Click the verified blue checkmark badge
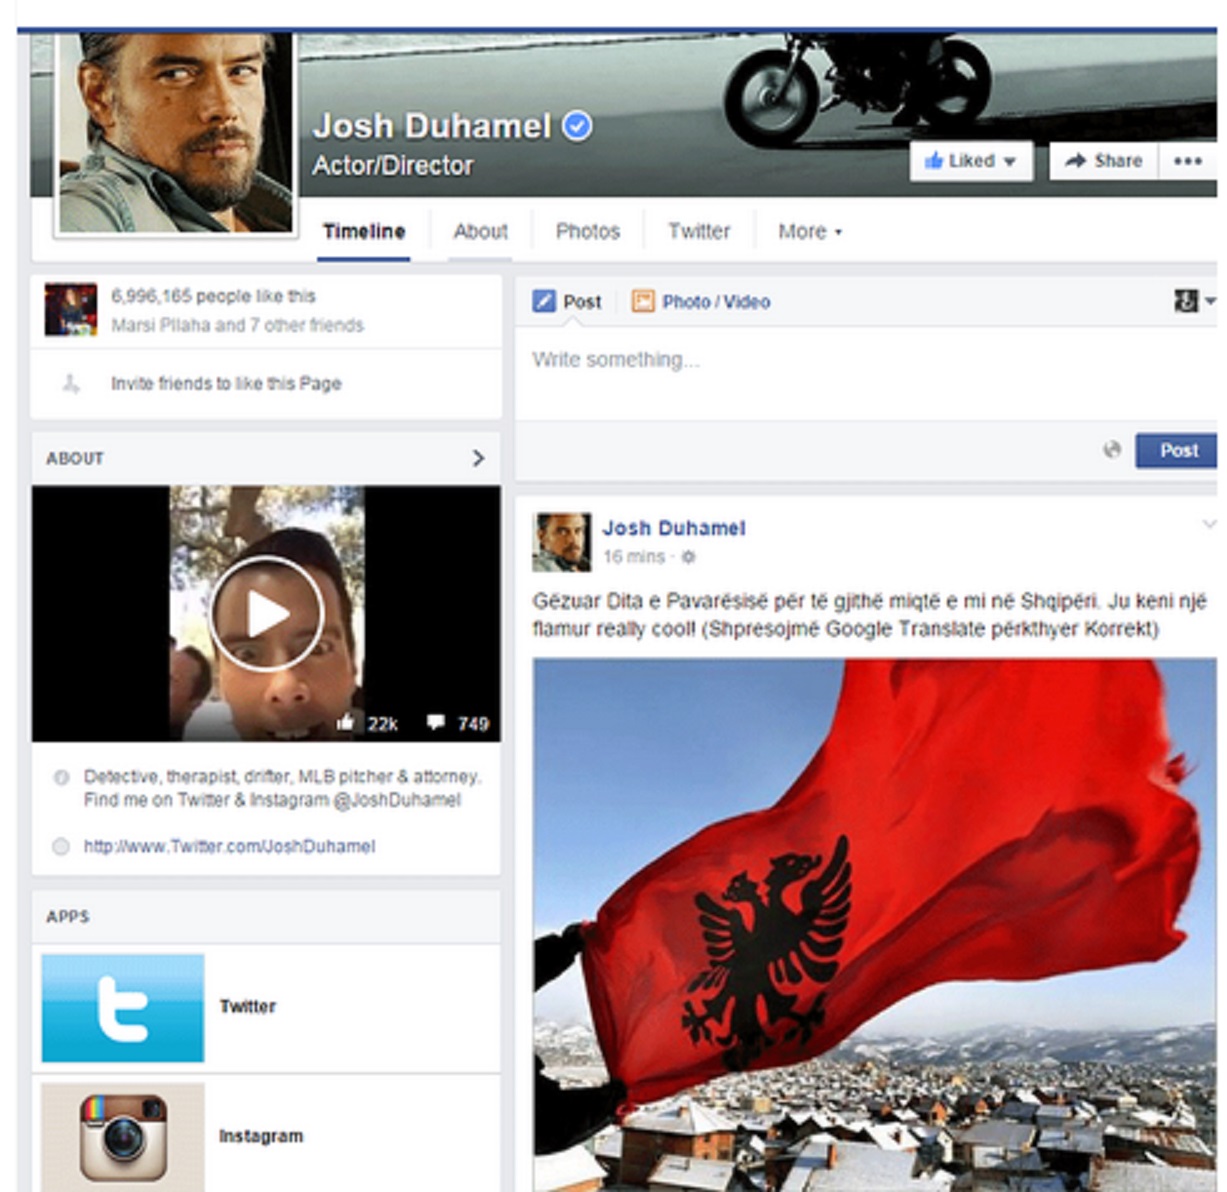 pyautogui.click(x=577, y=126)
